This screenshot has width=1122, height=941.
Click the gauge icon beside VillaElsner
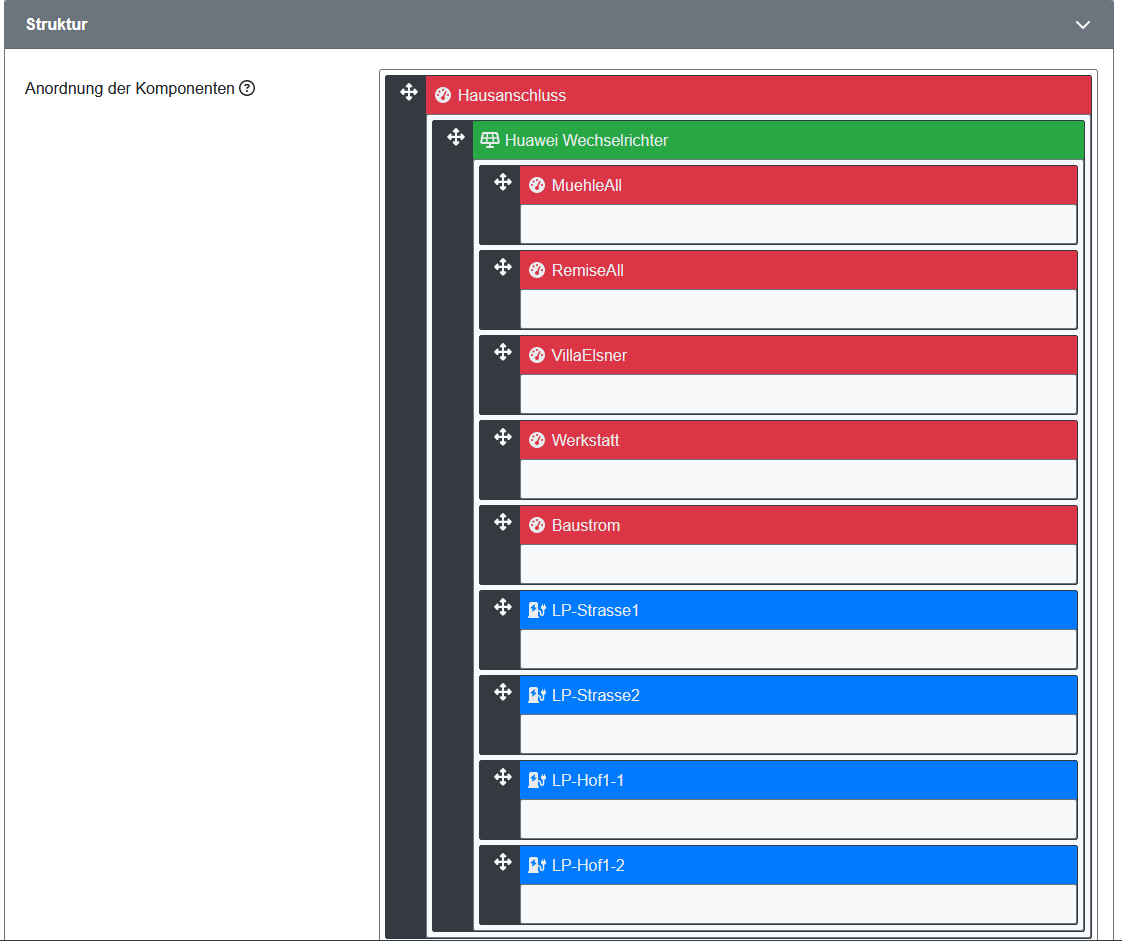[537, 355]
